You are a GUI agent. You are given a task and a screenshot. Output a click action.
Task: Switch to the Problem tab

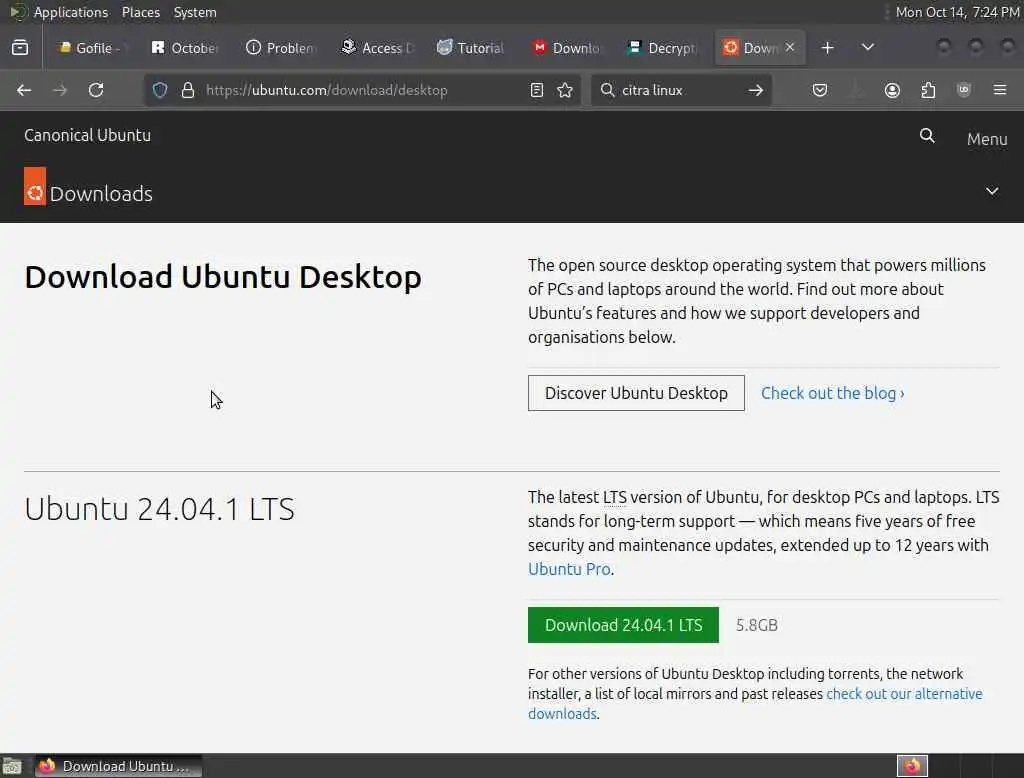pyautogui.click(x=280, y=48)
